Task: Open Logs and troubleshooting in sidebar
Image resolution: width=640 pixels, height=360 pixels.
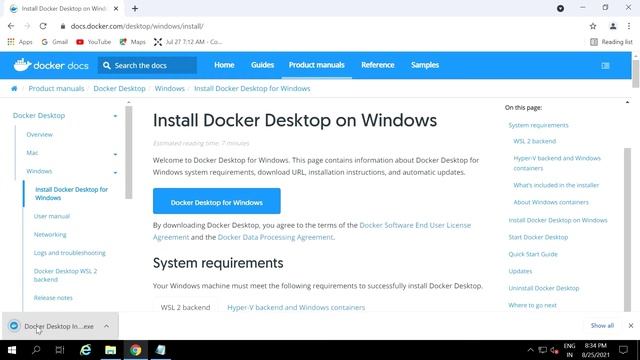Action: pyautogui.click(x=69, y=253)
